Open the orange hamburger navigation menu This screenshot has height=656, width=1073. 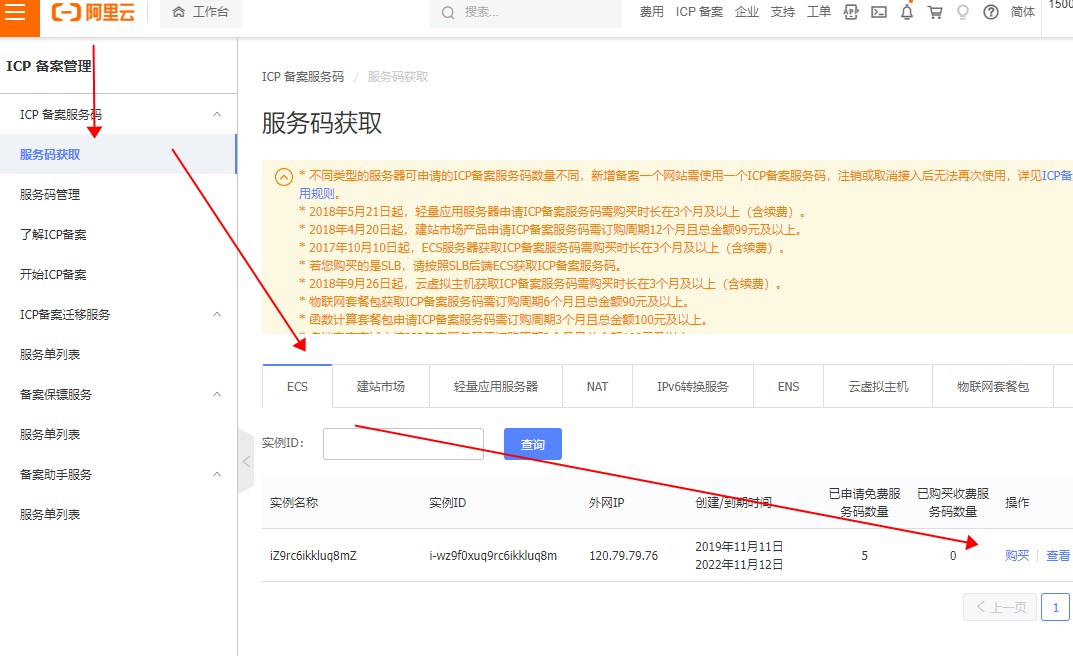16,12
